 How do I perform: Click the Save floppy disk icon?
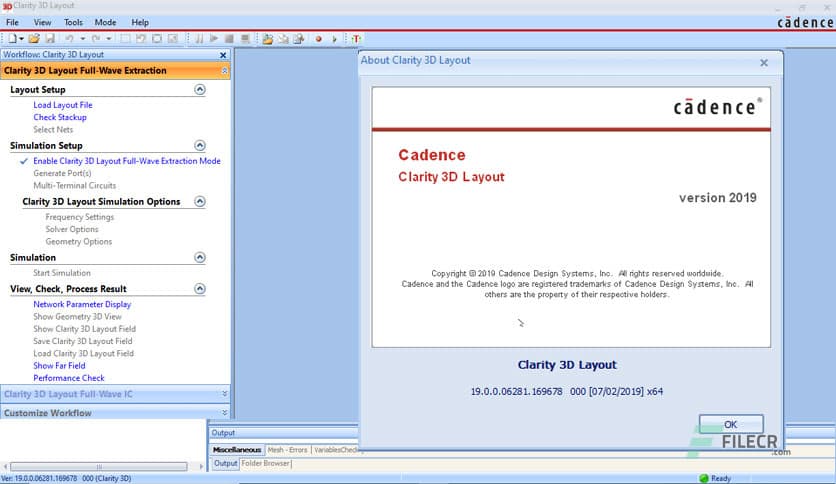pos(50,38)
